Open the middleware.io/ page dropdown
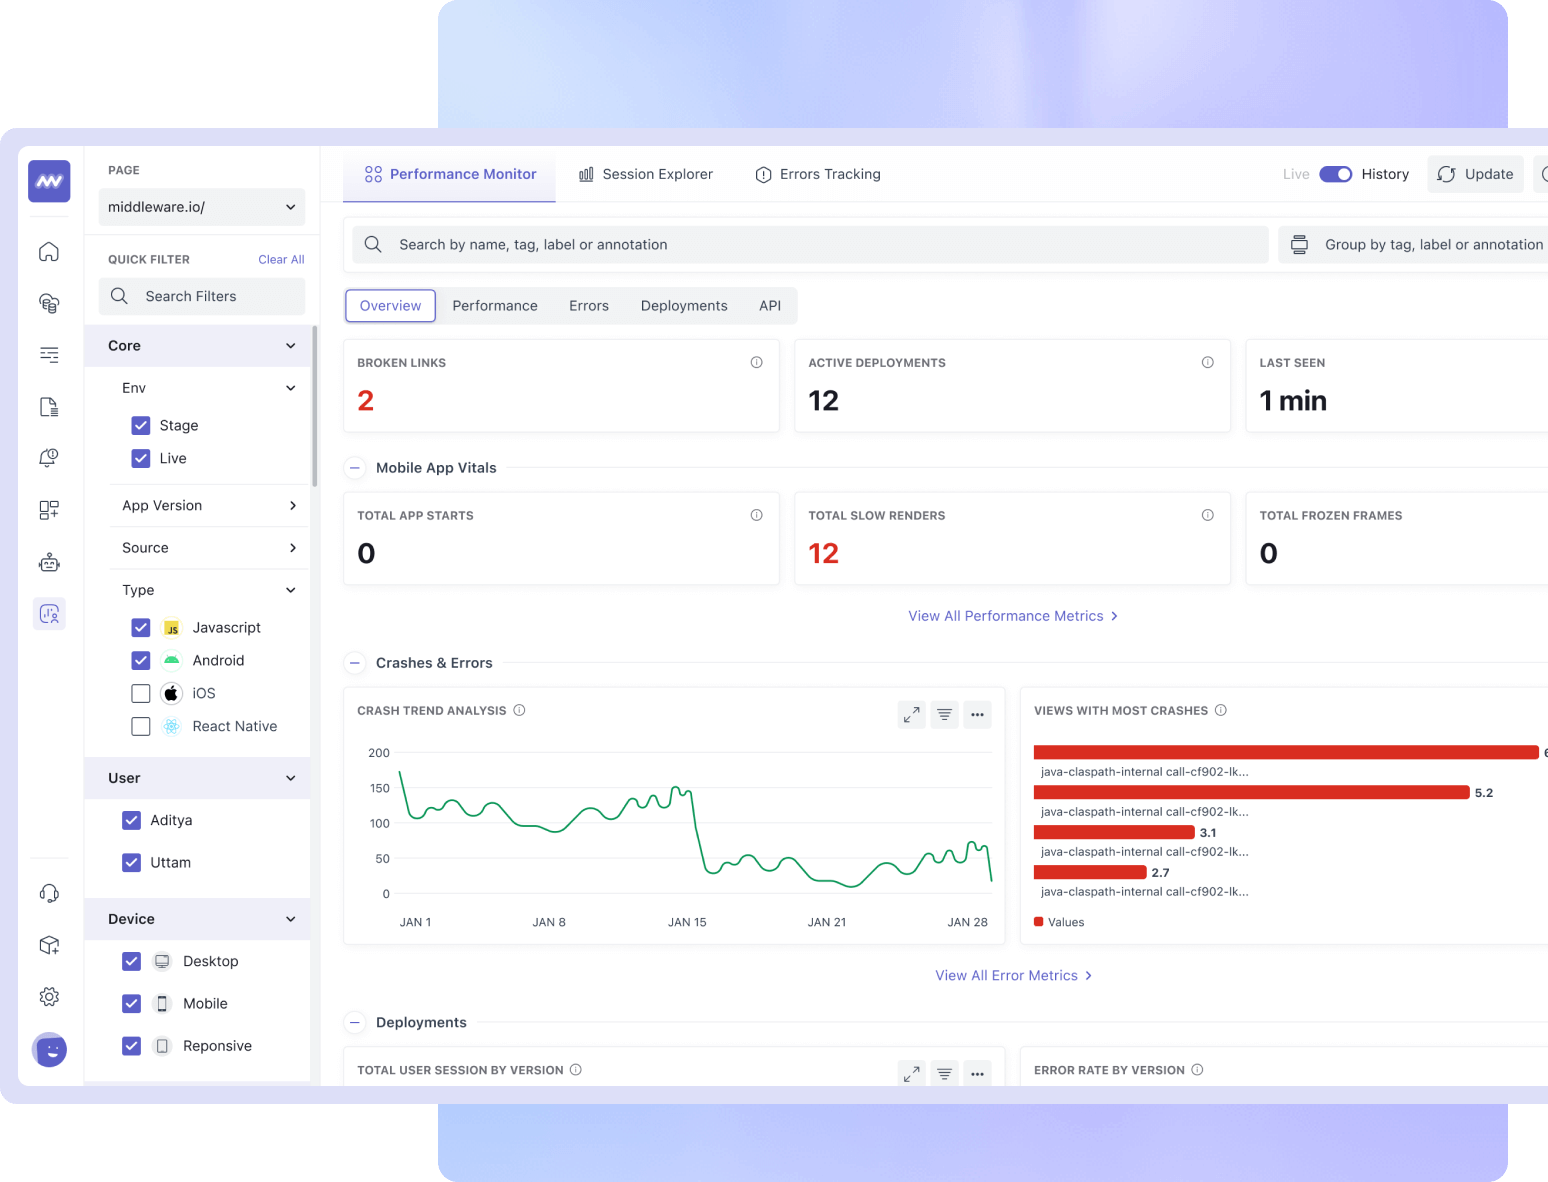 [201, 207]
